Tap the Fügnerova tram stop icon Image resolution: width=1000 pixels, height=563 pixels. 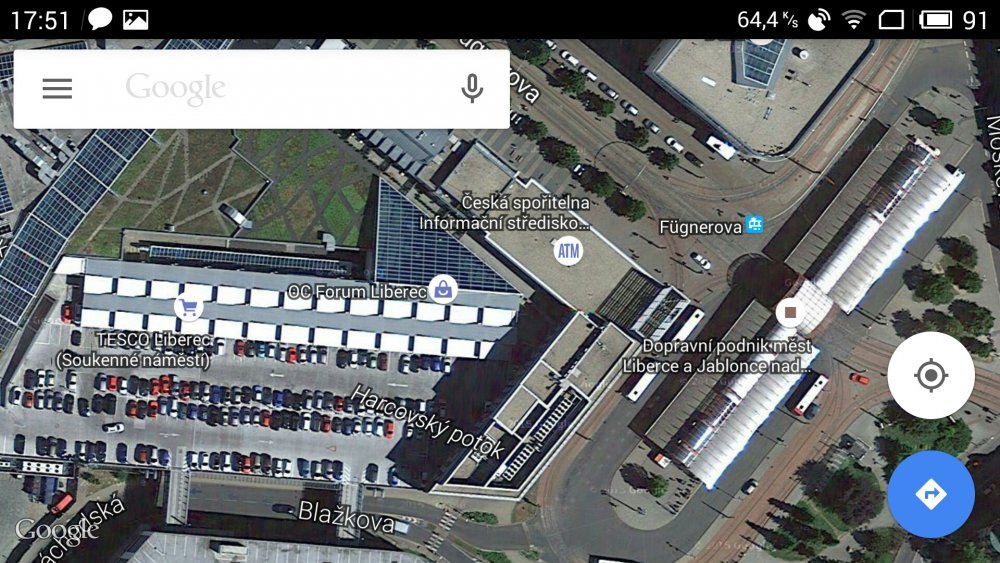click(x=754, y=224)
